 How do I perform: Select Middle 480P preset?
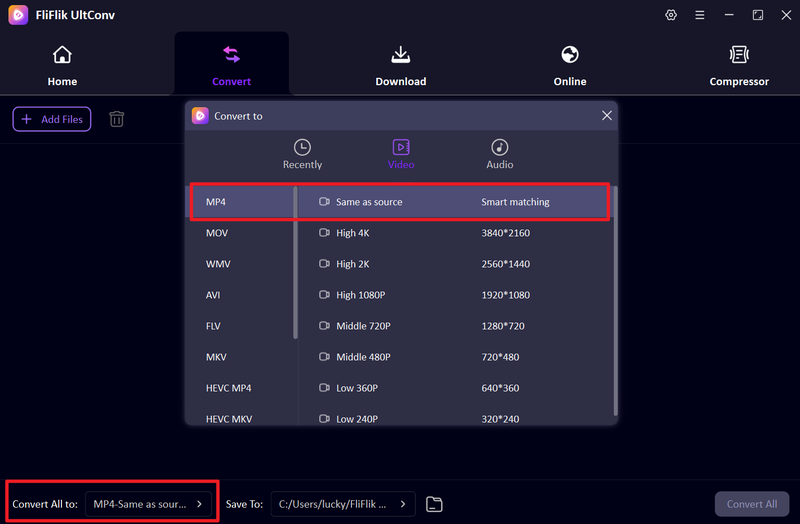(x=454, y=357)
